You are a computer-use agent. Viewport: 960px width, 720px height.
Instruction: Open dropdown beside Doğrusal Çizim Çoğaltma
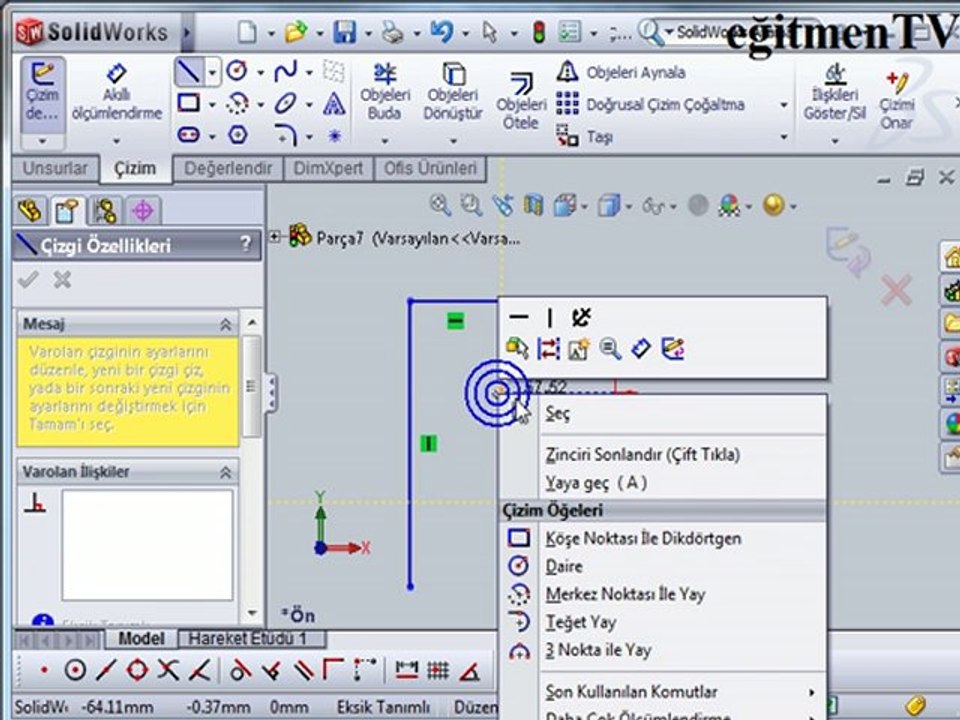pyautogui.click(x=784, y=105)
